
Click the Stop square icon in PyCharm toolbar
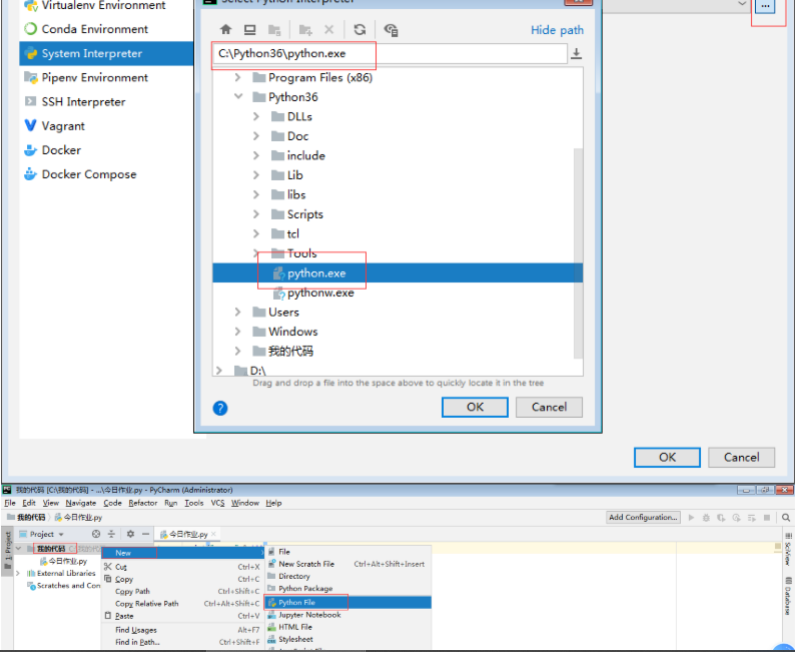pyautogui.click(x=767, y=518)
